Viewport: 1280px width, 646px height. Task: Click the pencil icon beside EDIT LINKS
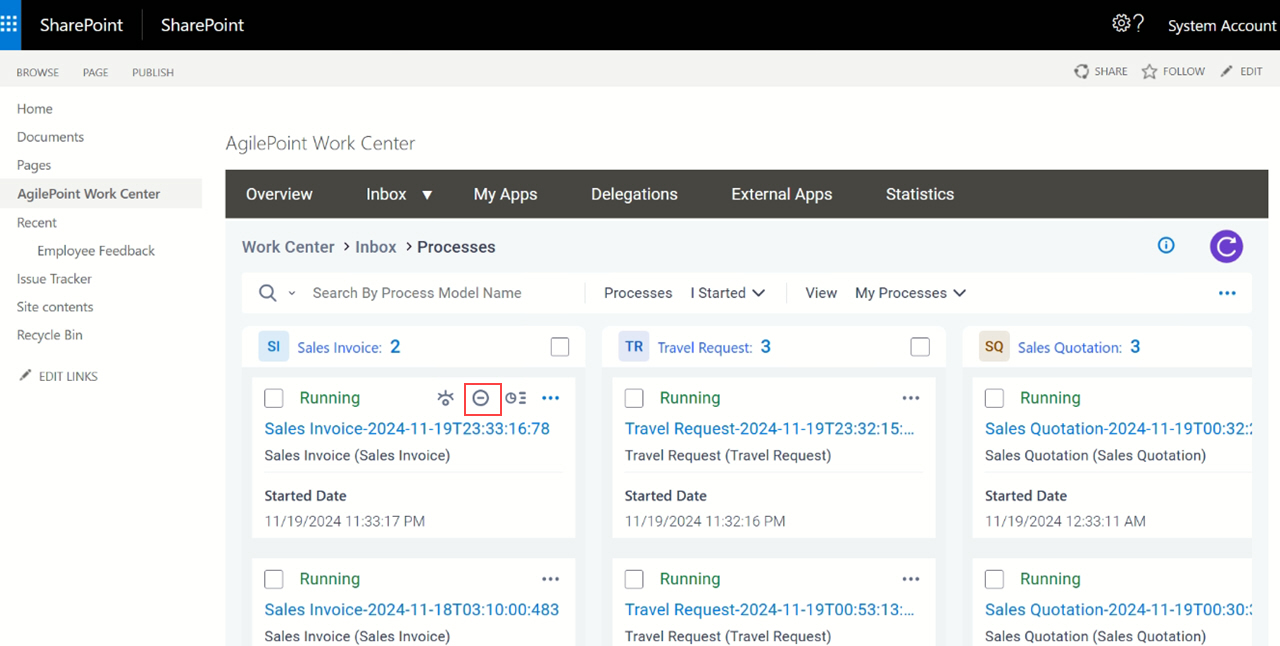[25, 376]
